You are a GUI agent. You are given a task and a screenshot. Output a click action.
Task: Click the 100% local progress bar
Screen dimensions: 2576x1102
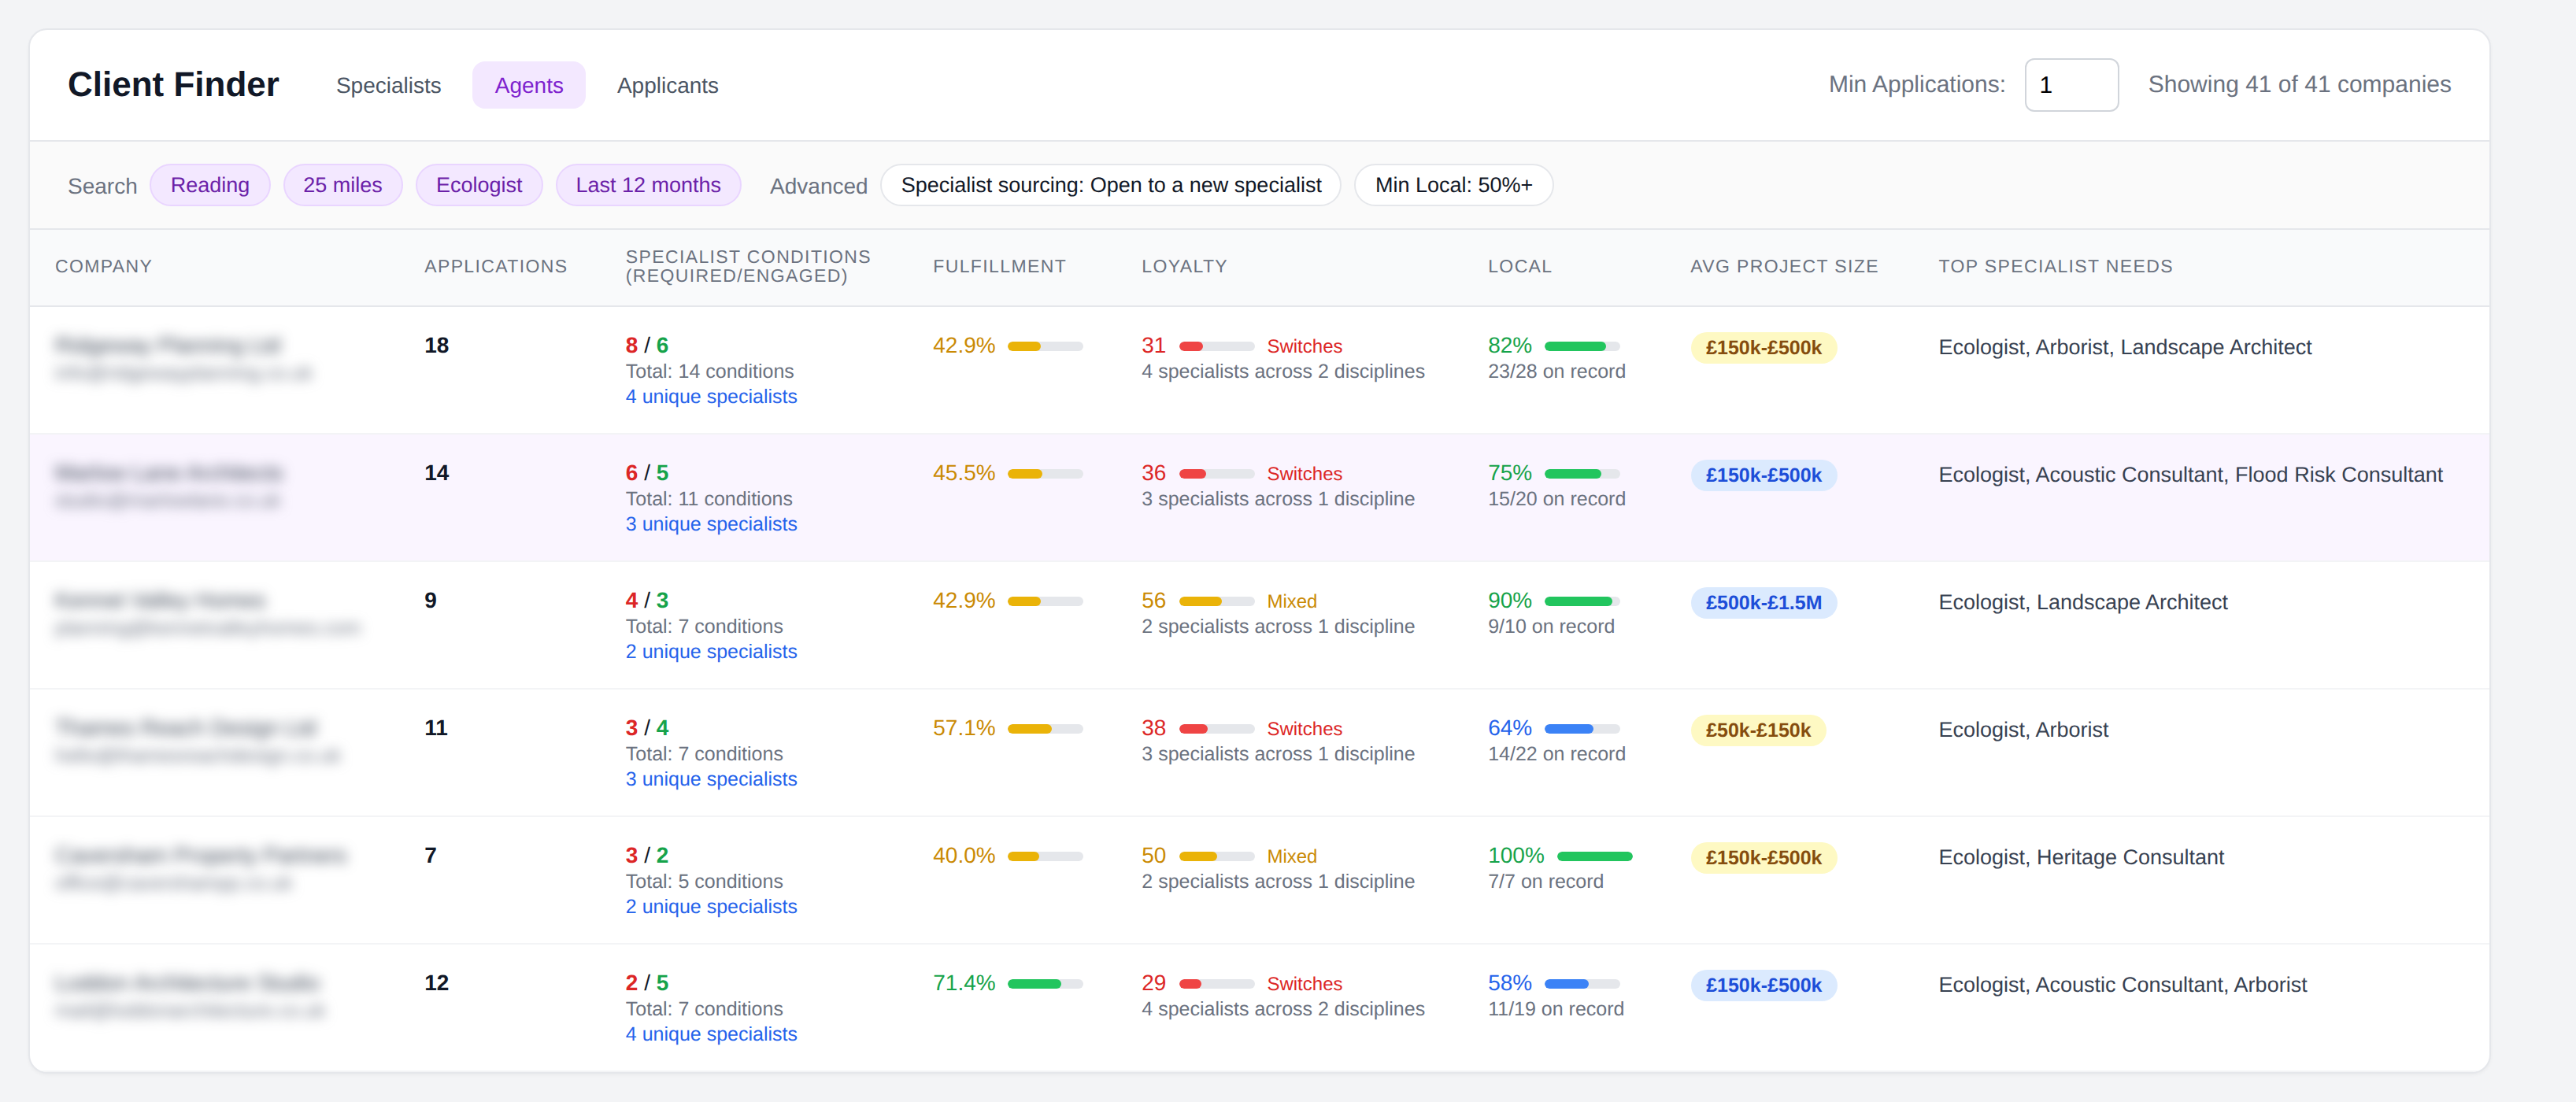pyautogui.click(x=1594, y=856)
